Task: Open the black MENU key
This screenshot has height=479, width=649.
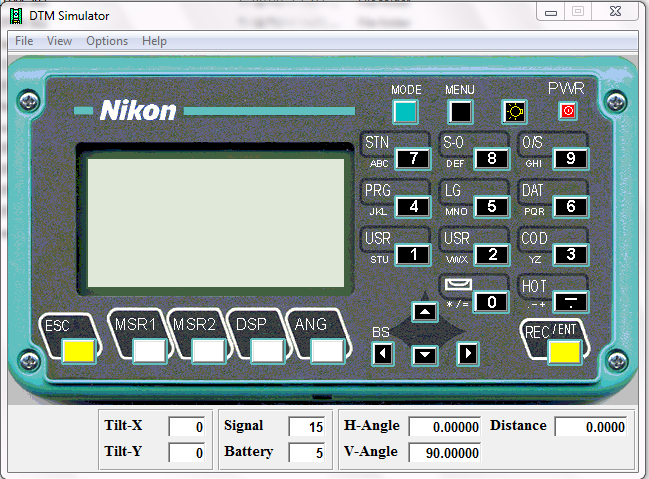Action: pyautogui.click(x=460, y=112)
